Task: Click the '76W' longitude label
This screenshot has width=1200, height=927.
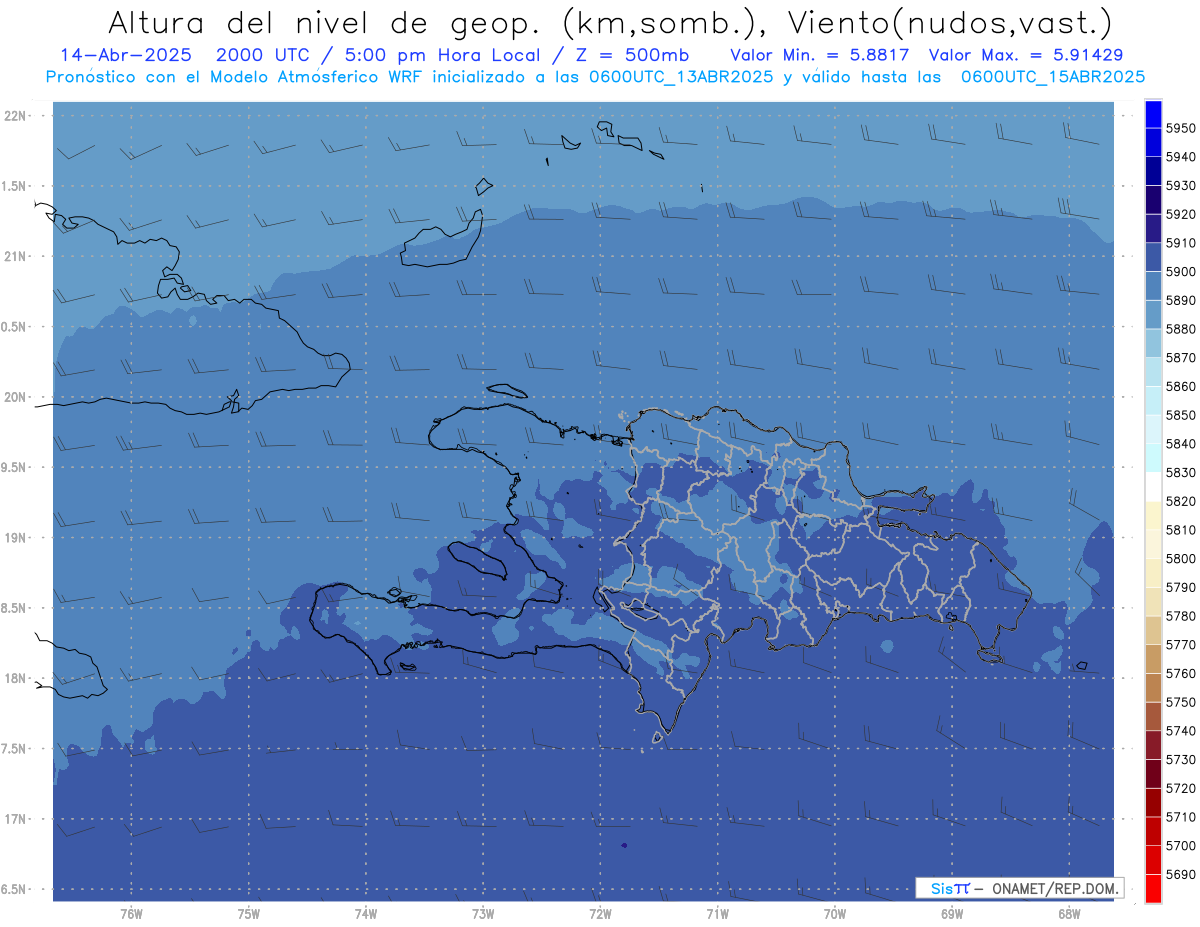Action: (131, 914)
